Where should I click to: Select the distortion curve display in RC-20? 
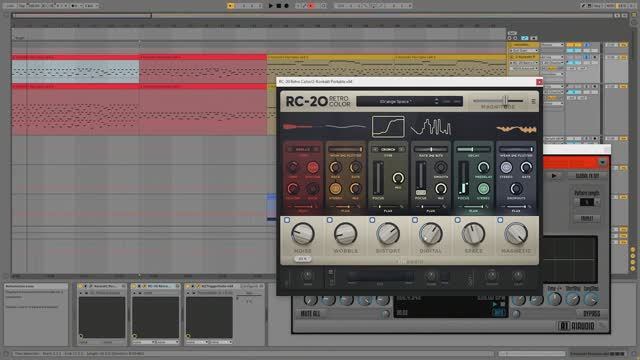388,127
